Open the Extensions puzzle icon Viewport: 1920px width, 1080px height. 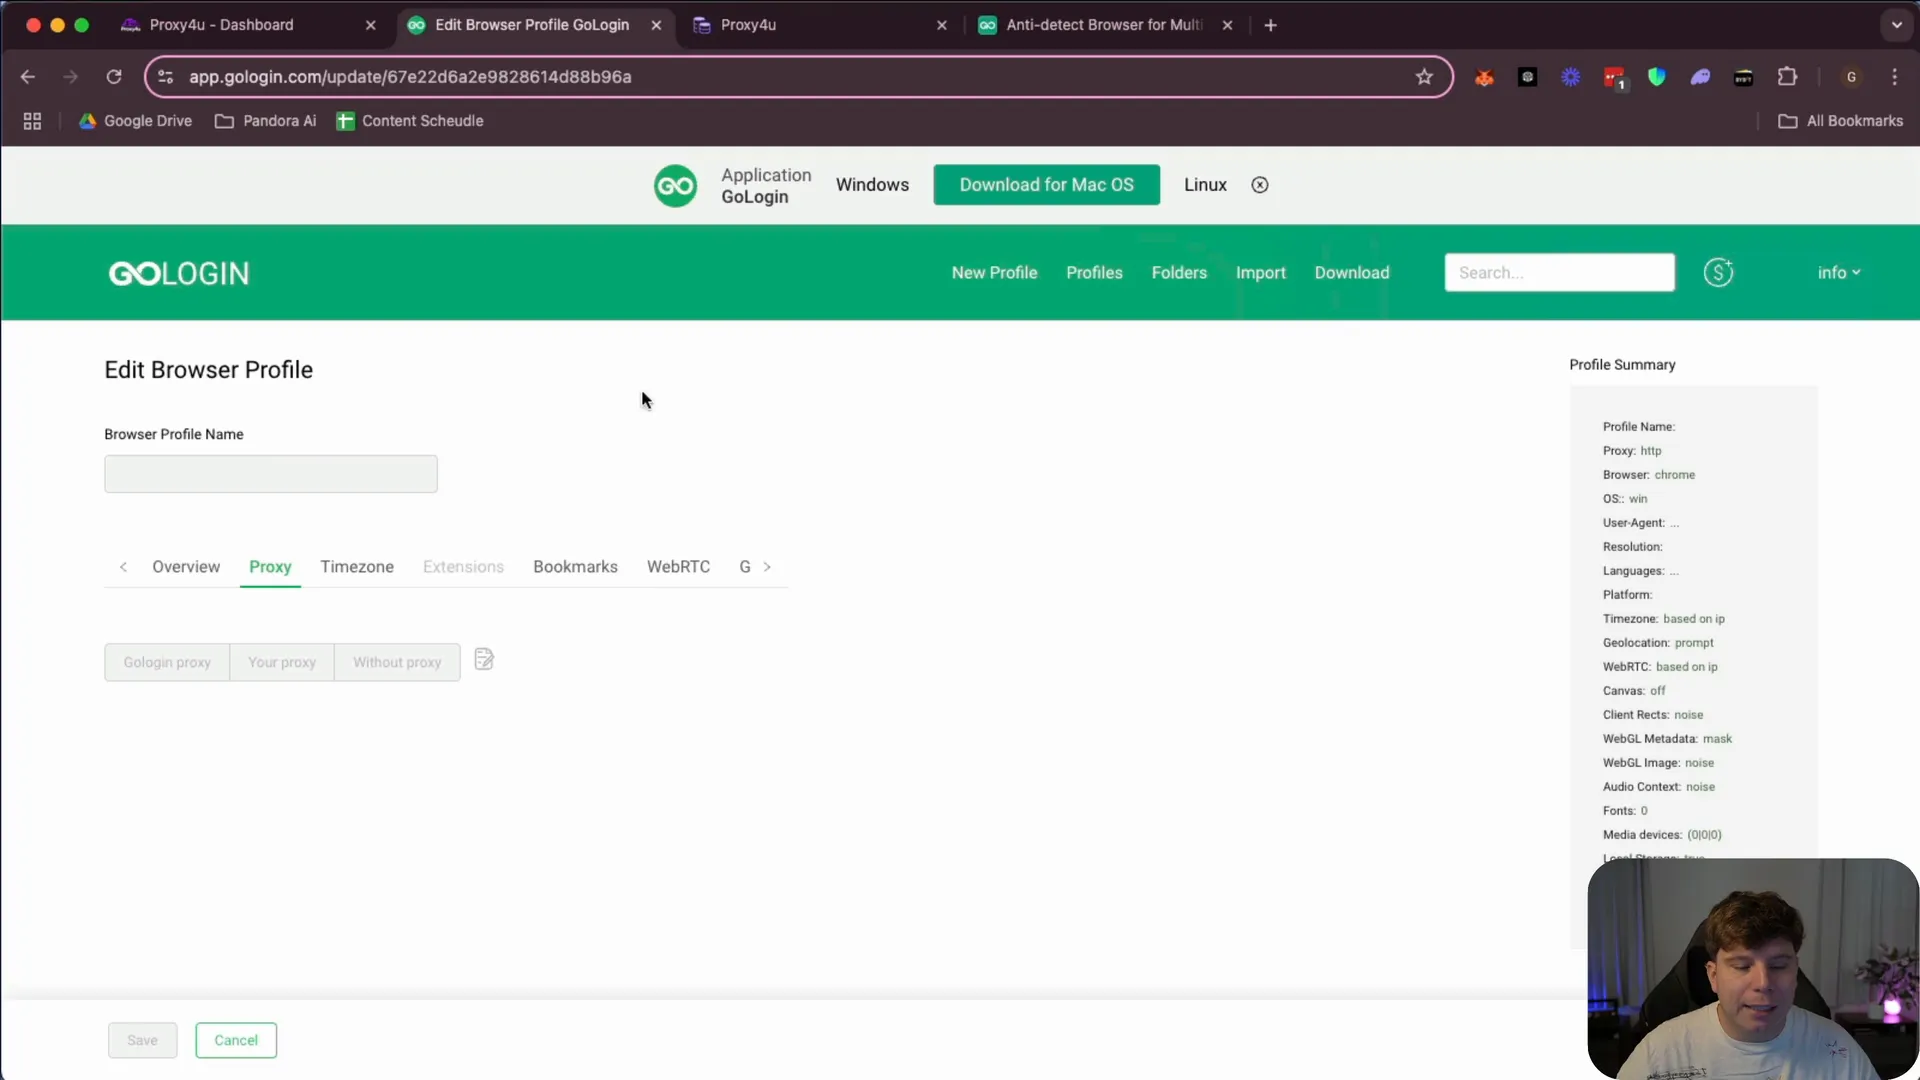1787,77
